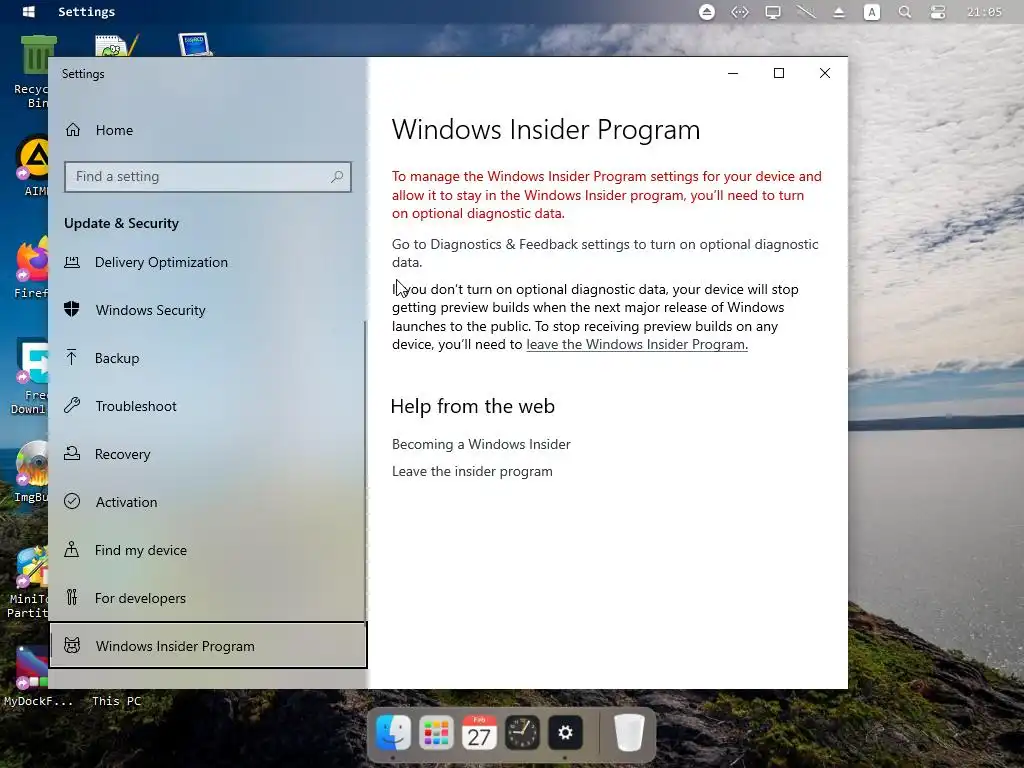Click the letter A input icon in the top bar
Viewport: 1024px width, 768px height.
click(x=872, y=12)
